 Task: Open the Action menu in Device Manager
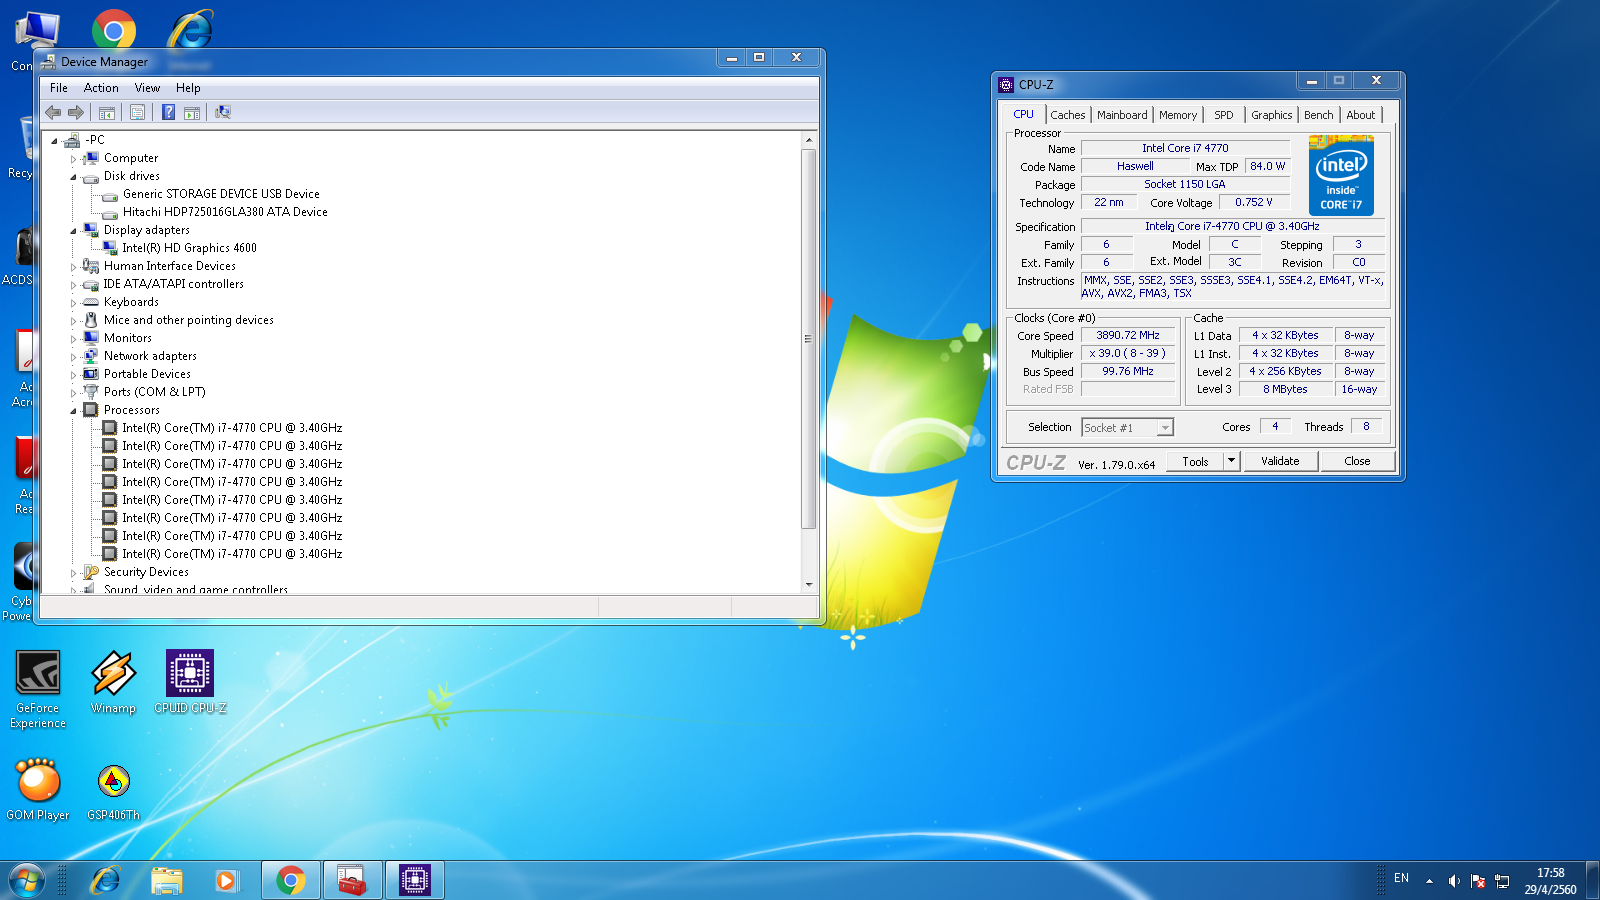tap(101, 88)
